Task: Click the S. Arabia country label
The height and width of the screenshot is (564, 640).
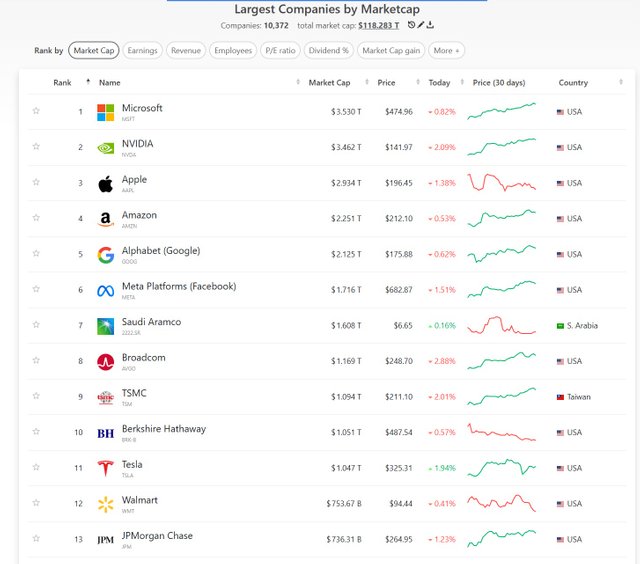Action: pyautogui.click(x=582, y=326)
